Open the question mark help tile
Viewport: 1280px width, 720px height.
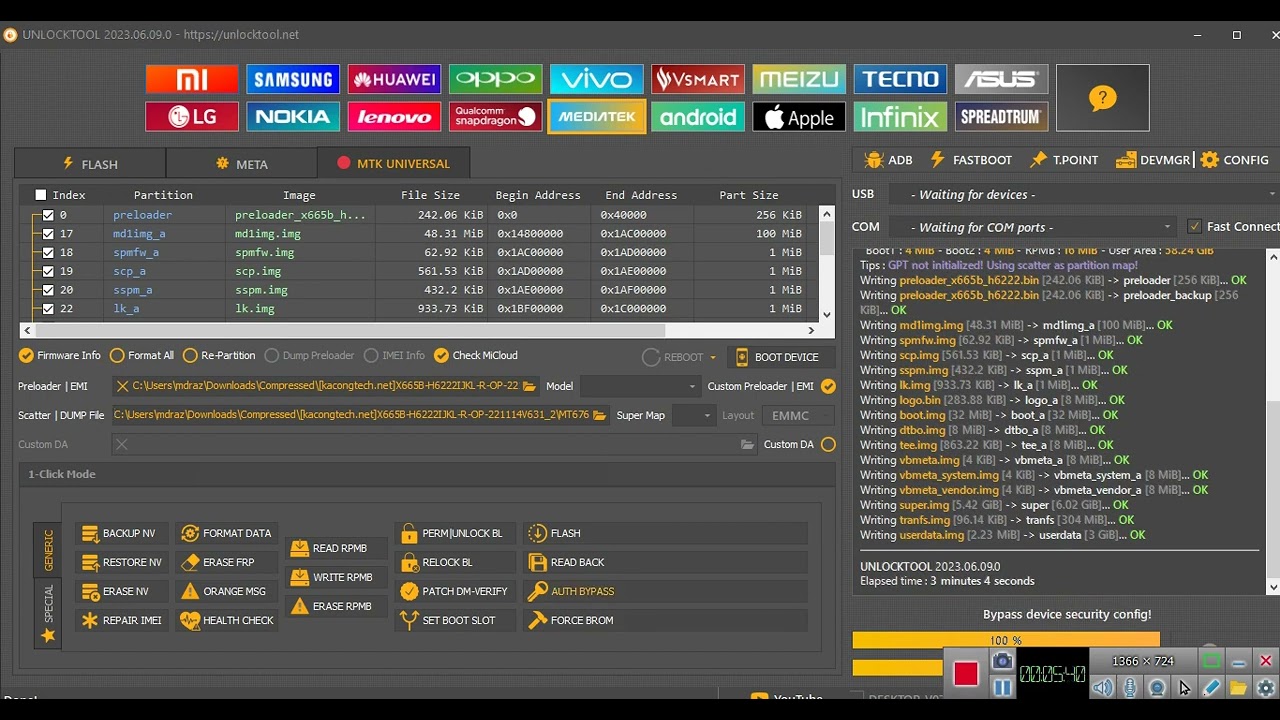(x=1102, y=98)
